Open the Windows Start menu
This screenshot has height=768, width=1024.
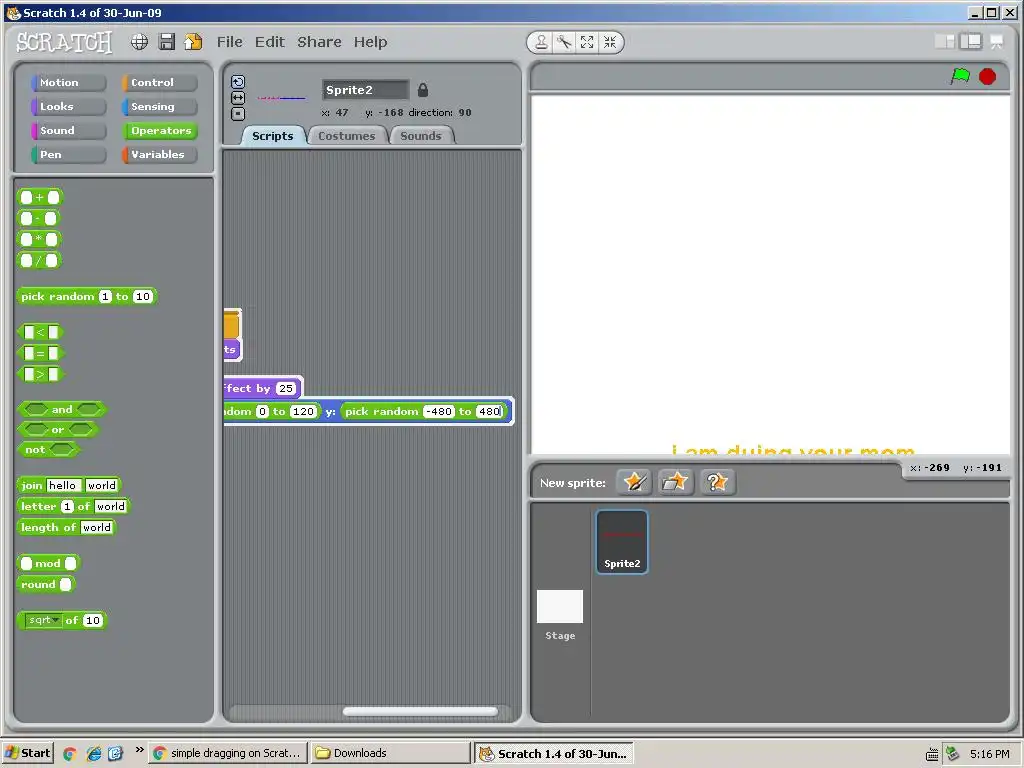(29, 753)
